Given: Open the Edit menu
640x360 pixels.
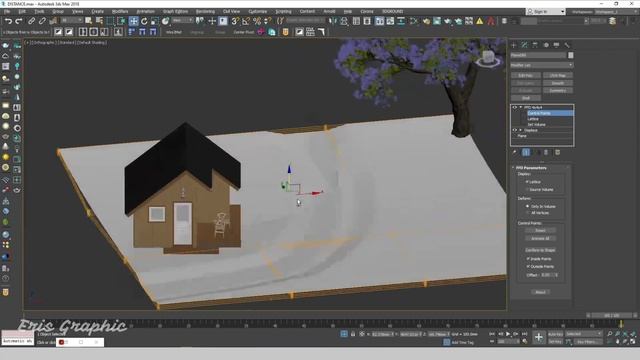Looking at the screenshot, I should 22,11.
